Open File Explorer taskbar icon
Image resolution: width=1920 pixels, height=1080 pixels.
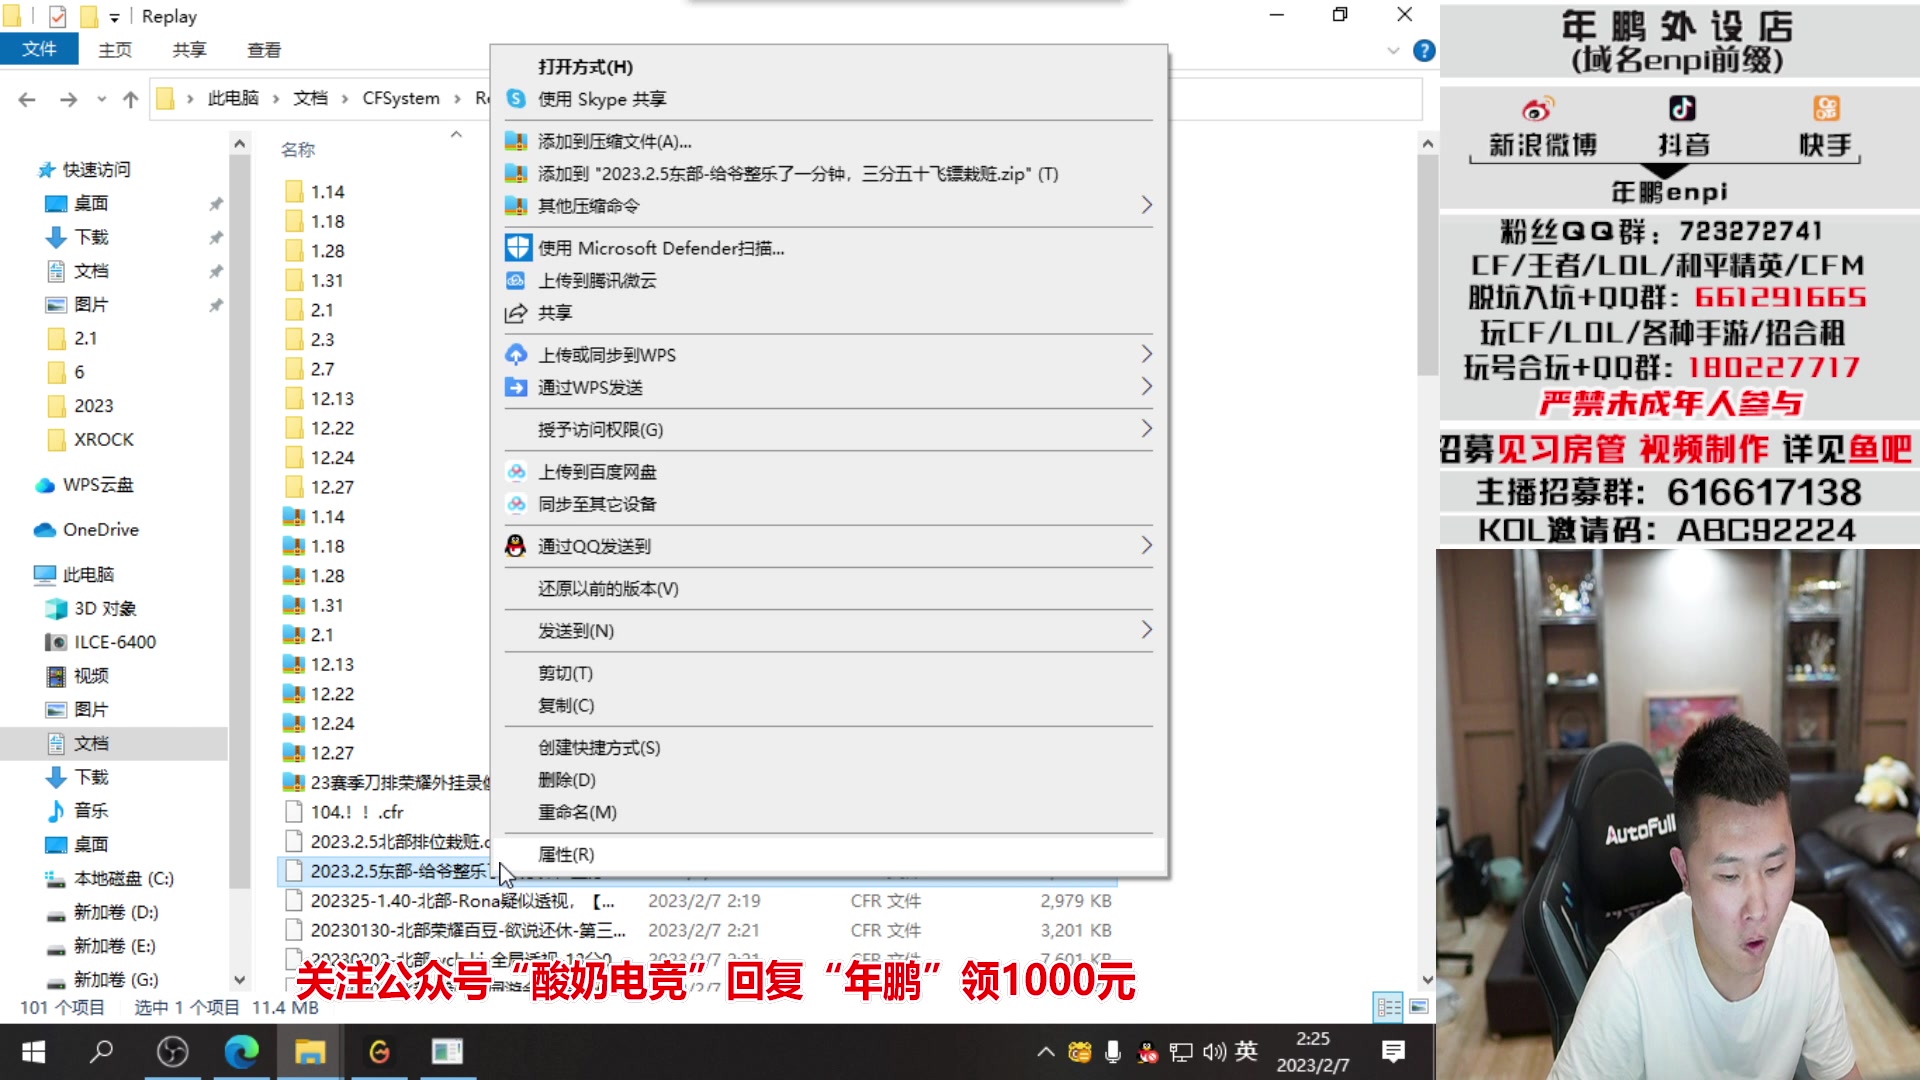[310, 1052]
